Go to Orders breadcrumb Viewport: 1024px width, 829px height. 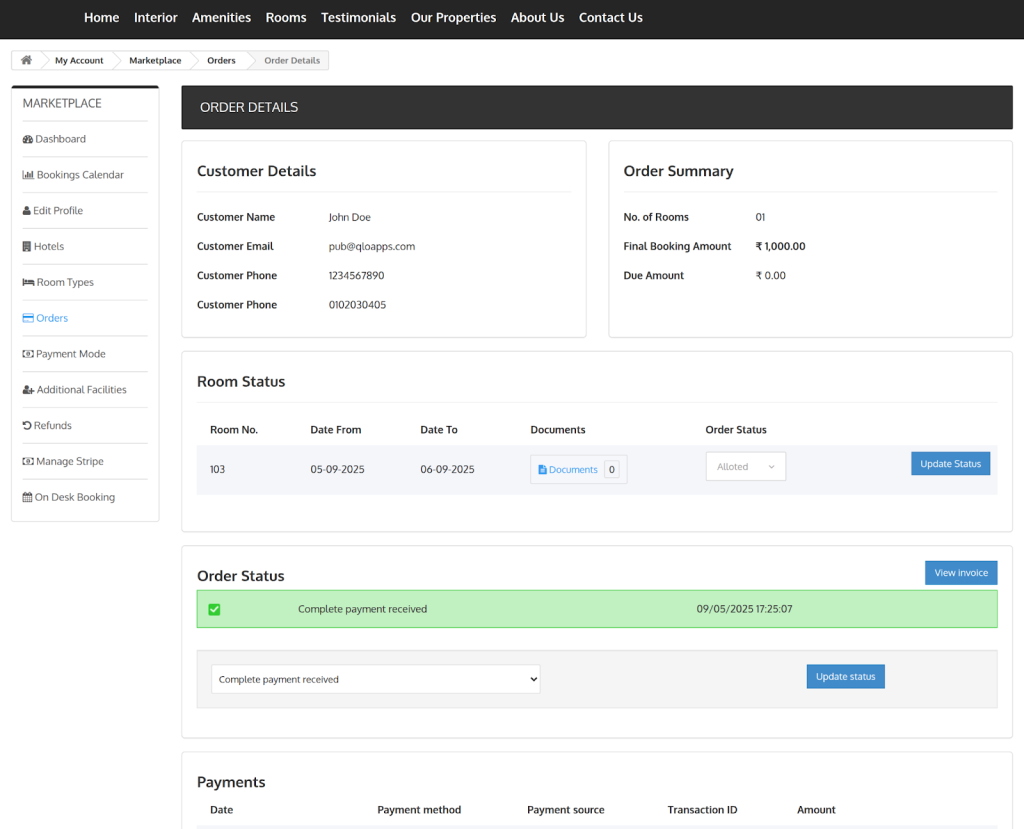221,60
